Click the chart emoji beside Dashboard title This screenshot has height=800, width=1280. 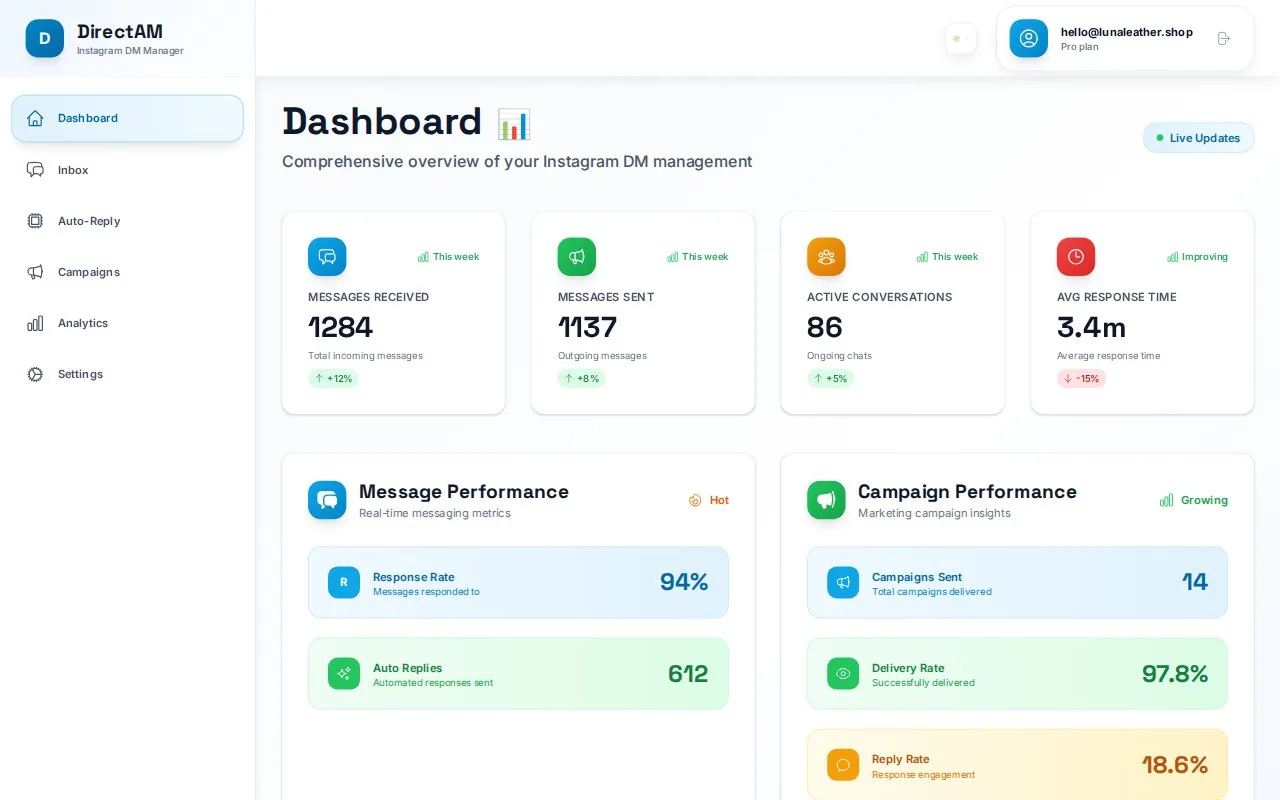coord(514,124)
